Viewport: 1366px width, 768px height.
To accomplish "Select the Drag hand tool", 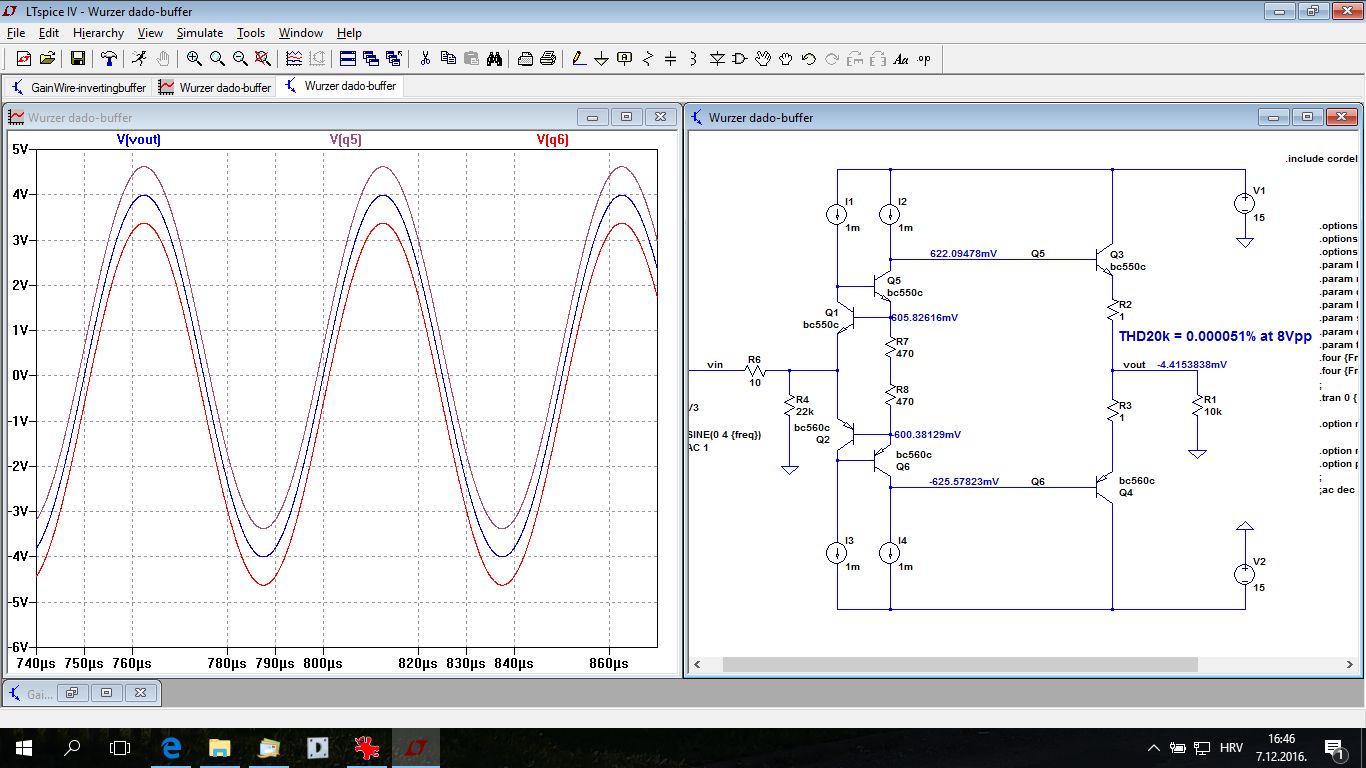I will point(786,59).
